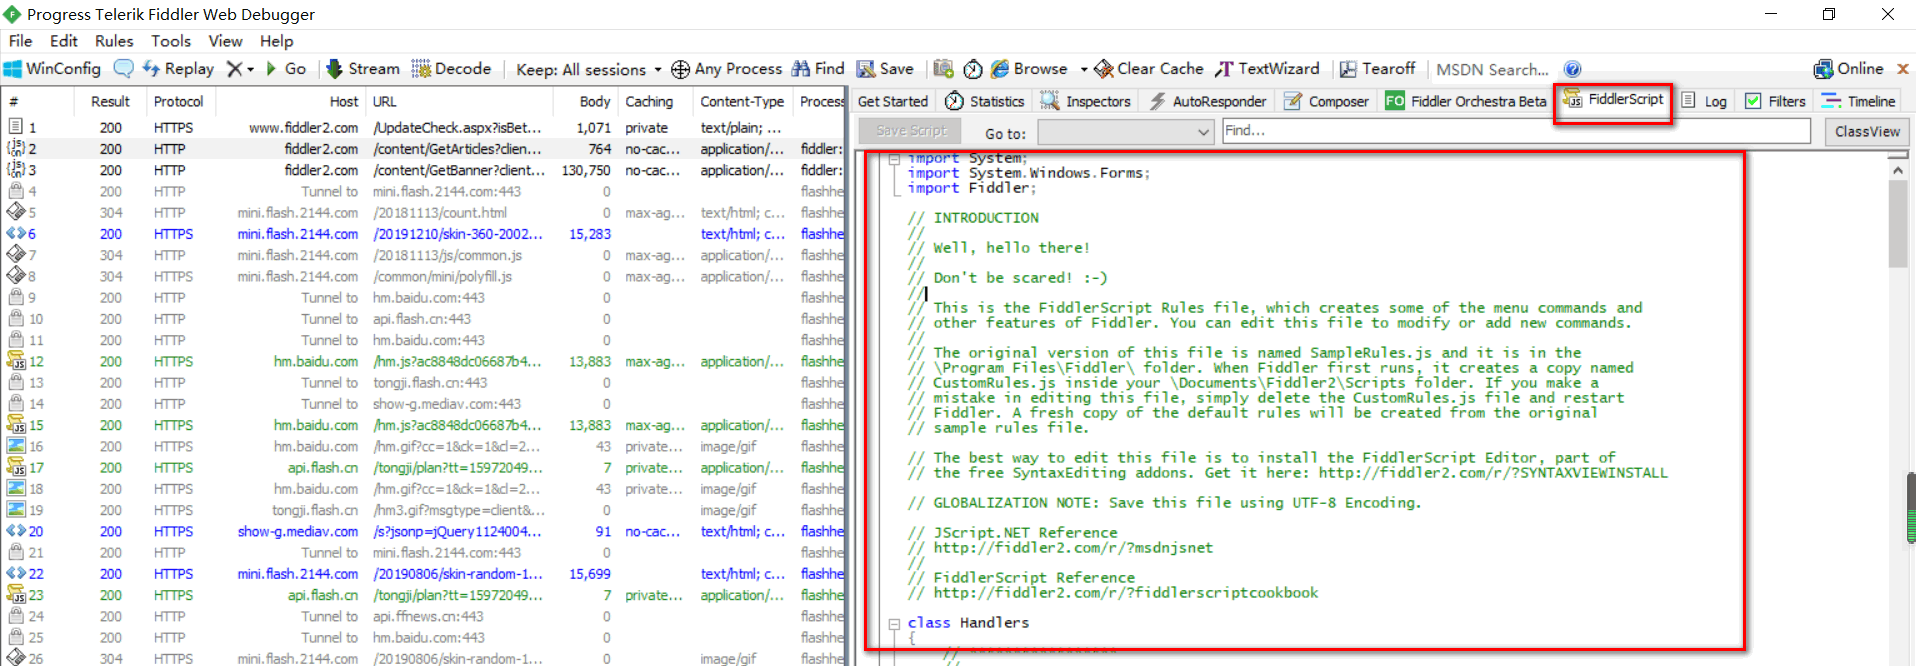
Task: Click the Go resume button
Action: click(286, 68)
